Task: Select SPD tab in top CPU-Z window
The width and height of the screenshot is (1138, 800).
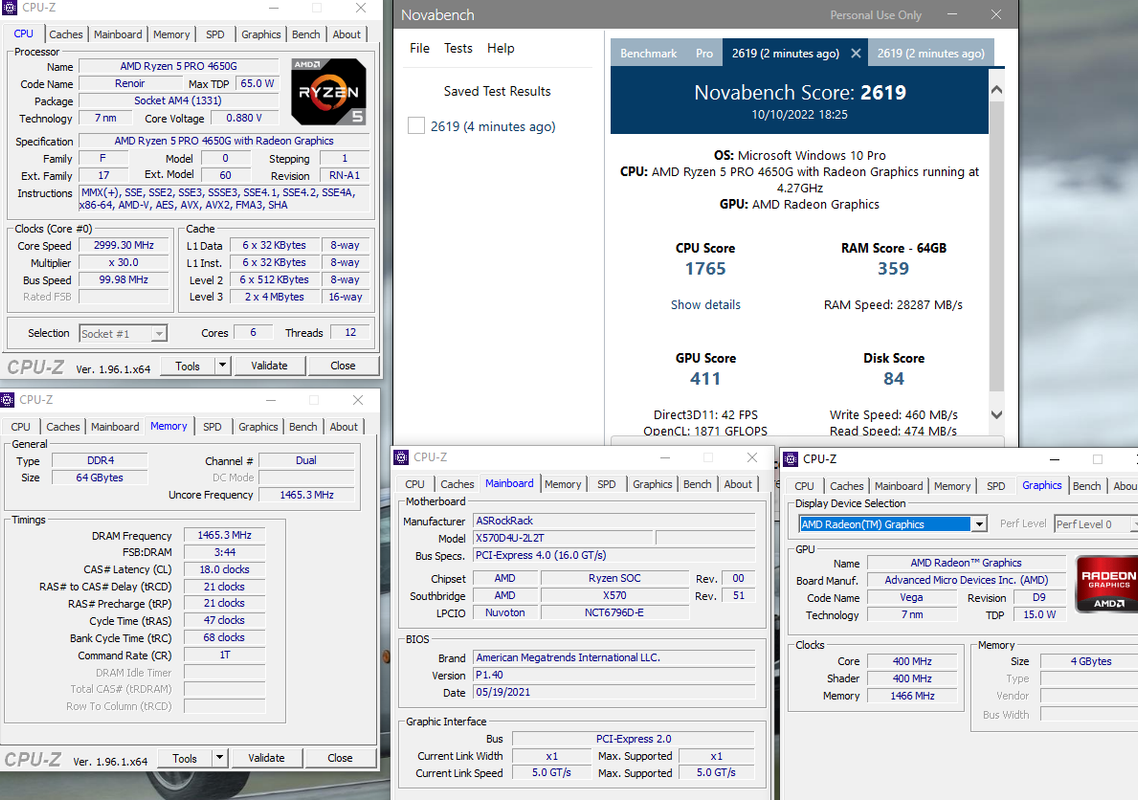Action: click(x=215, y=34)
